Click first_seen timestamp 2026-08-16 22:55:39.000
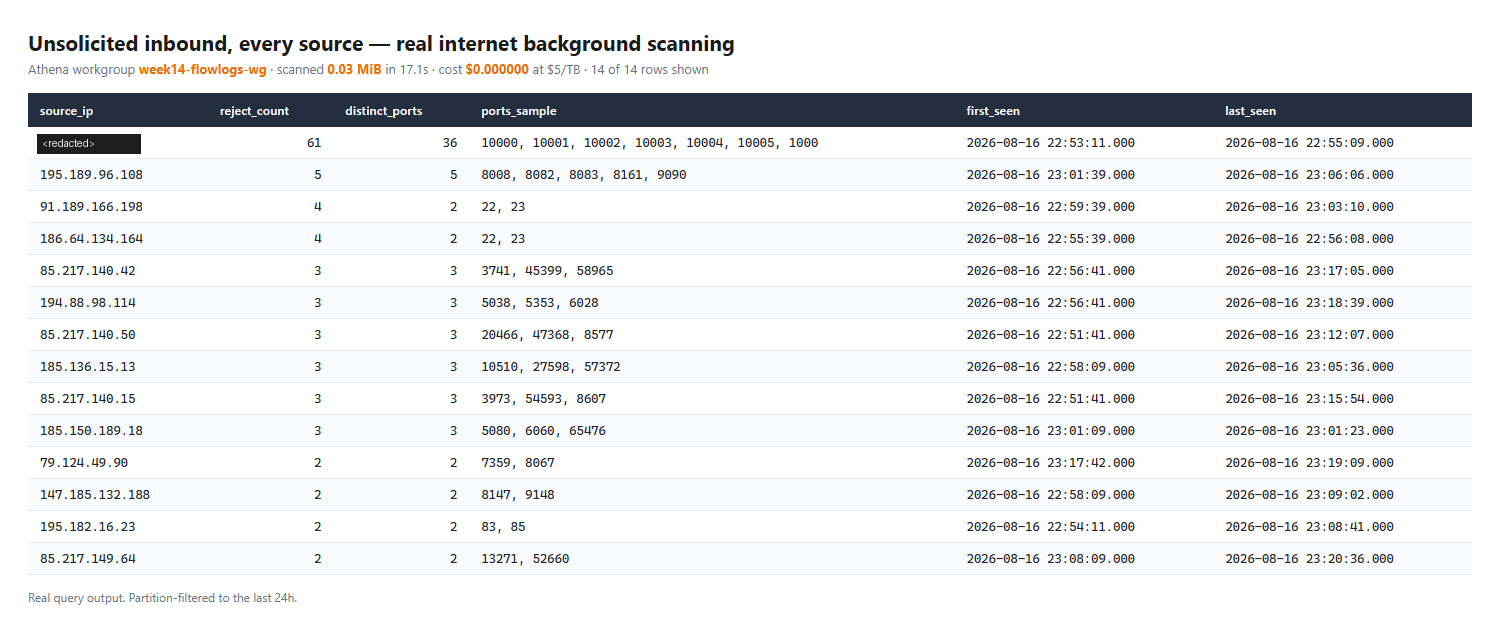 click(x=1051, y=239)
